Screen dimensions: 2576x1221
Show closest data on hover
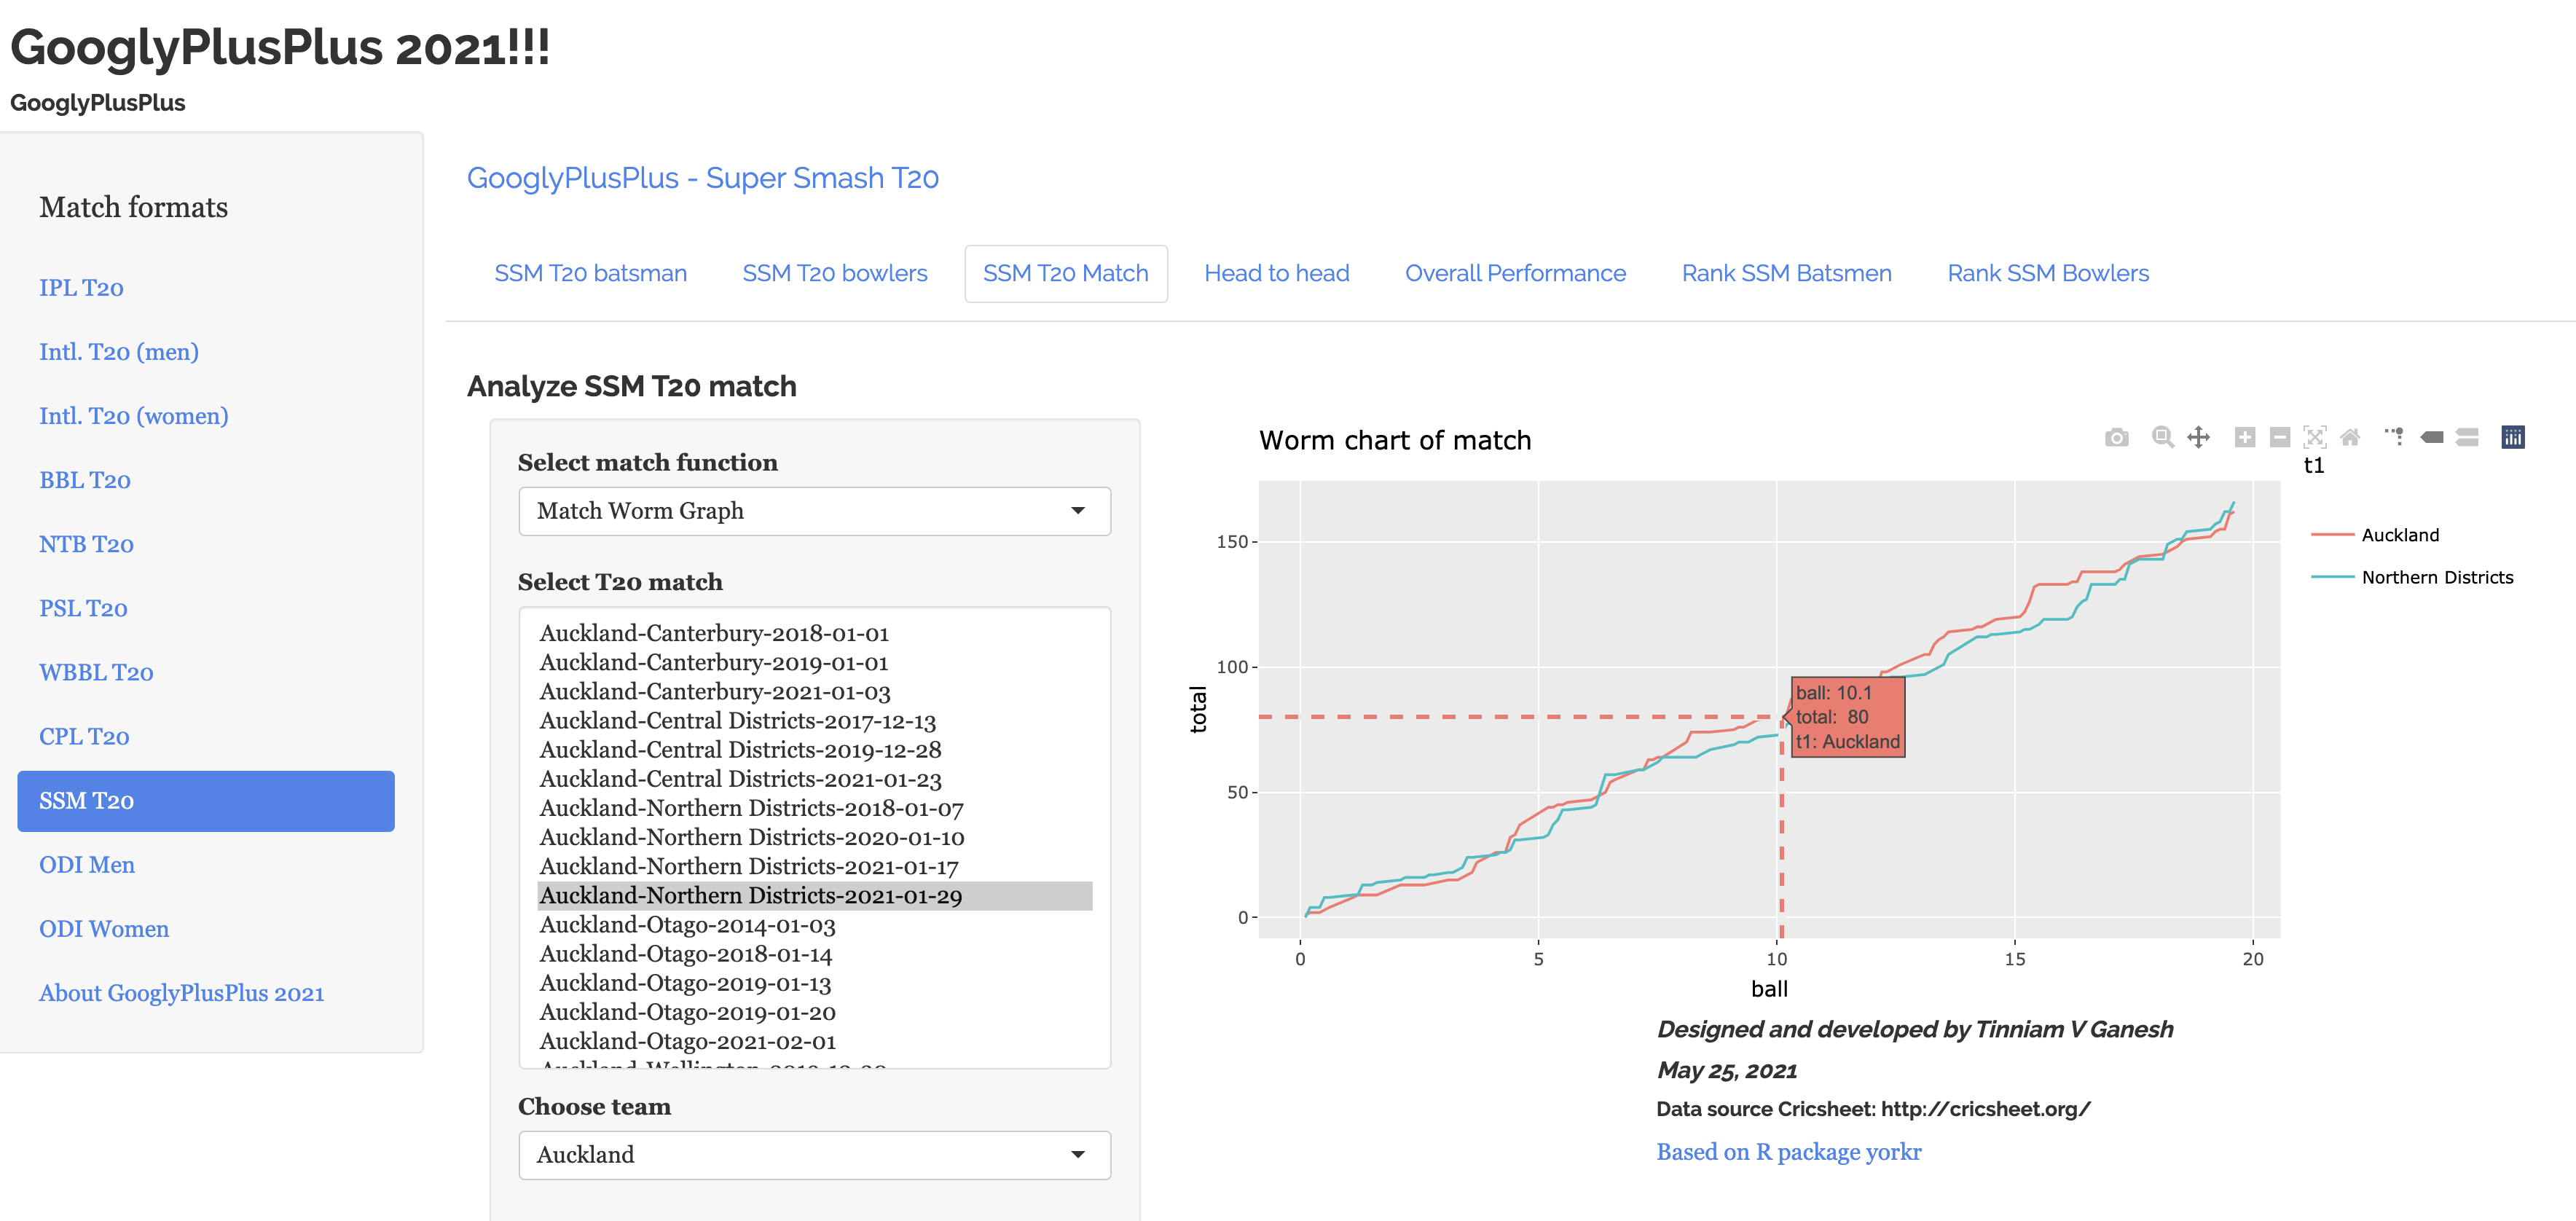tap(2432, 438)
